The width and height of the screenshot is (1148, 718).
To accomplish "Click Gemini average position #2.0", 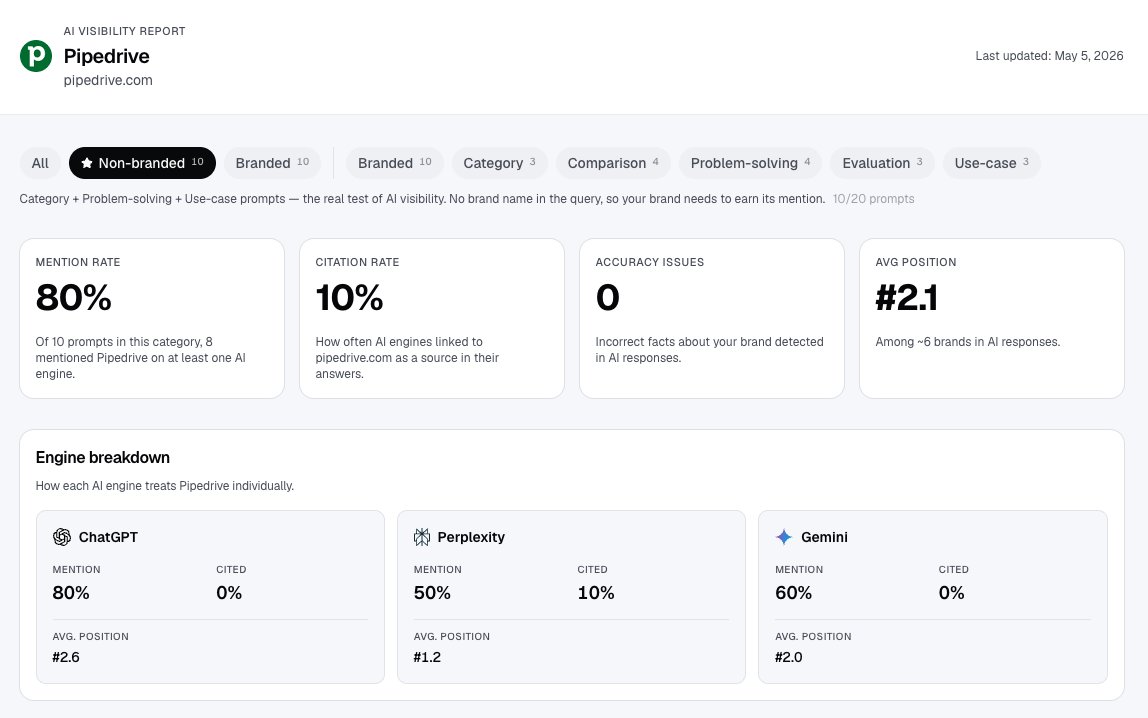I will tap(789, 657).
